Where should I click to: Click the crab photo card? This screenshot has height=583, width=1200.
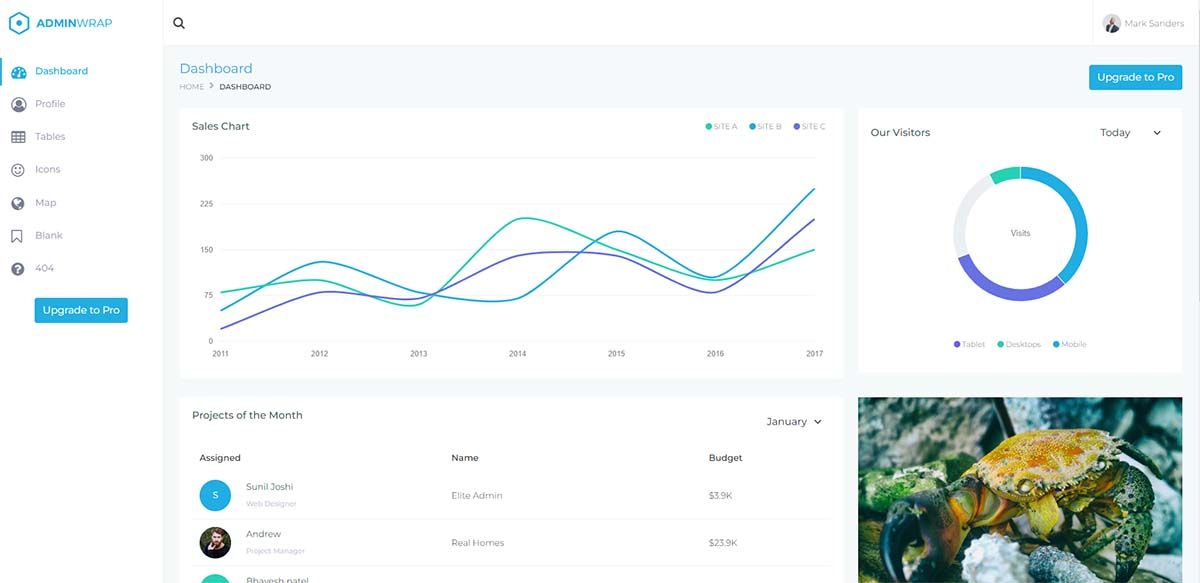[x=1020, y=490]
